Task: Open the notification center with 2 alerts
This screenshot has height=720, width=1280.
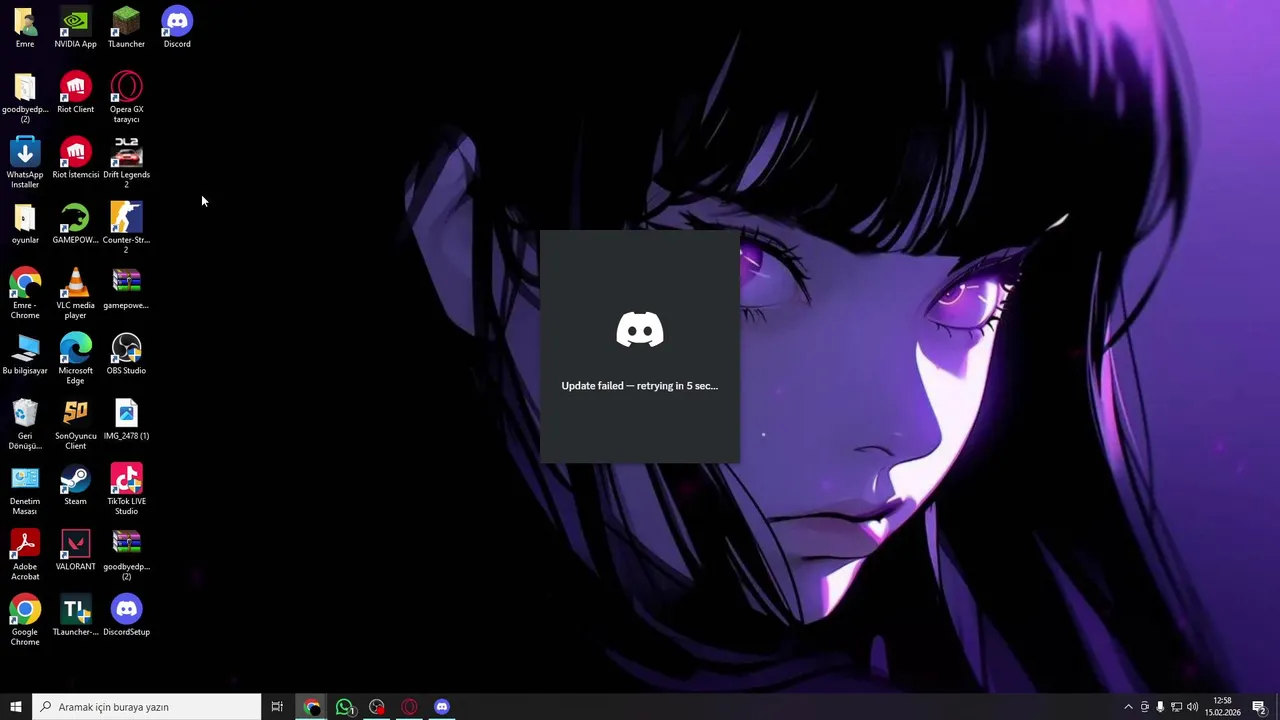Action: click(x=1260, y=707)
